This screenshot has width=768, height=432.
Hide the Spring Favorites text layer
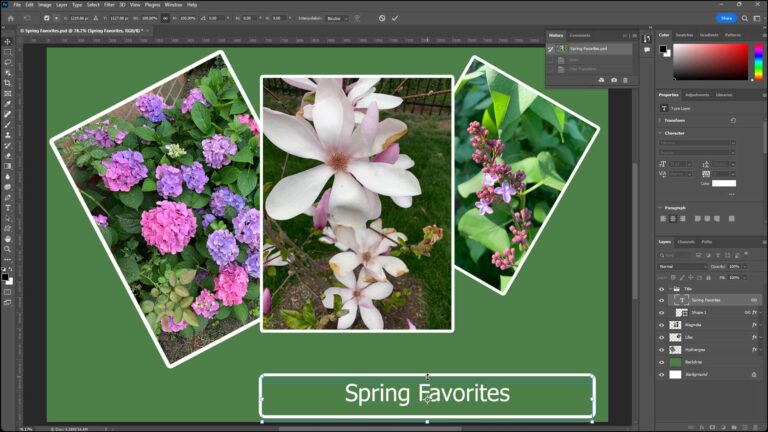pos(662,300)
